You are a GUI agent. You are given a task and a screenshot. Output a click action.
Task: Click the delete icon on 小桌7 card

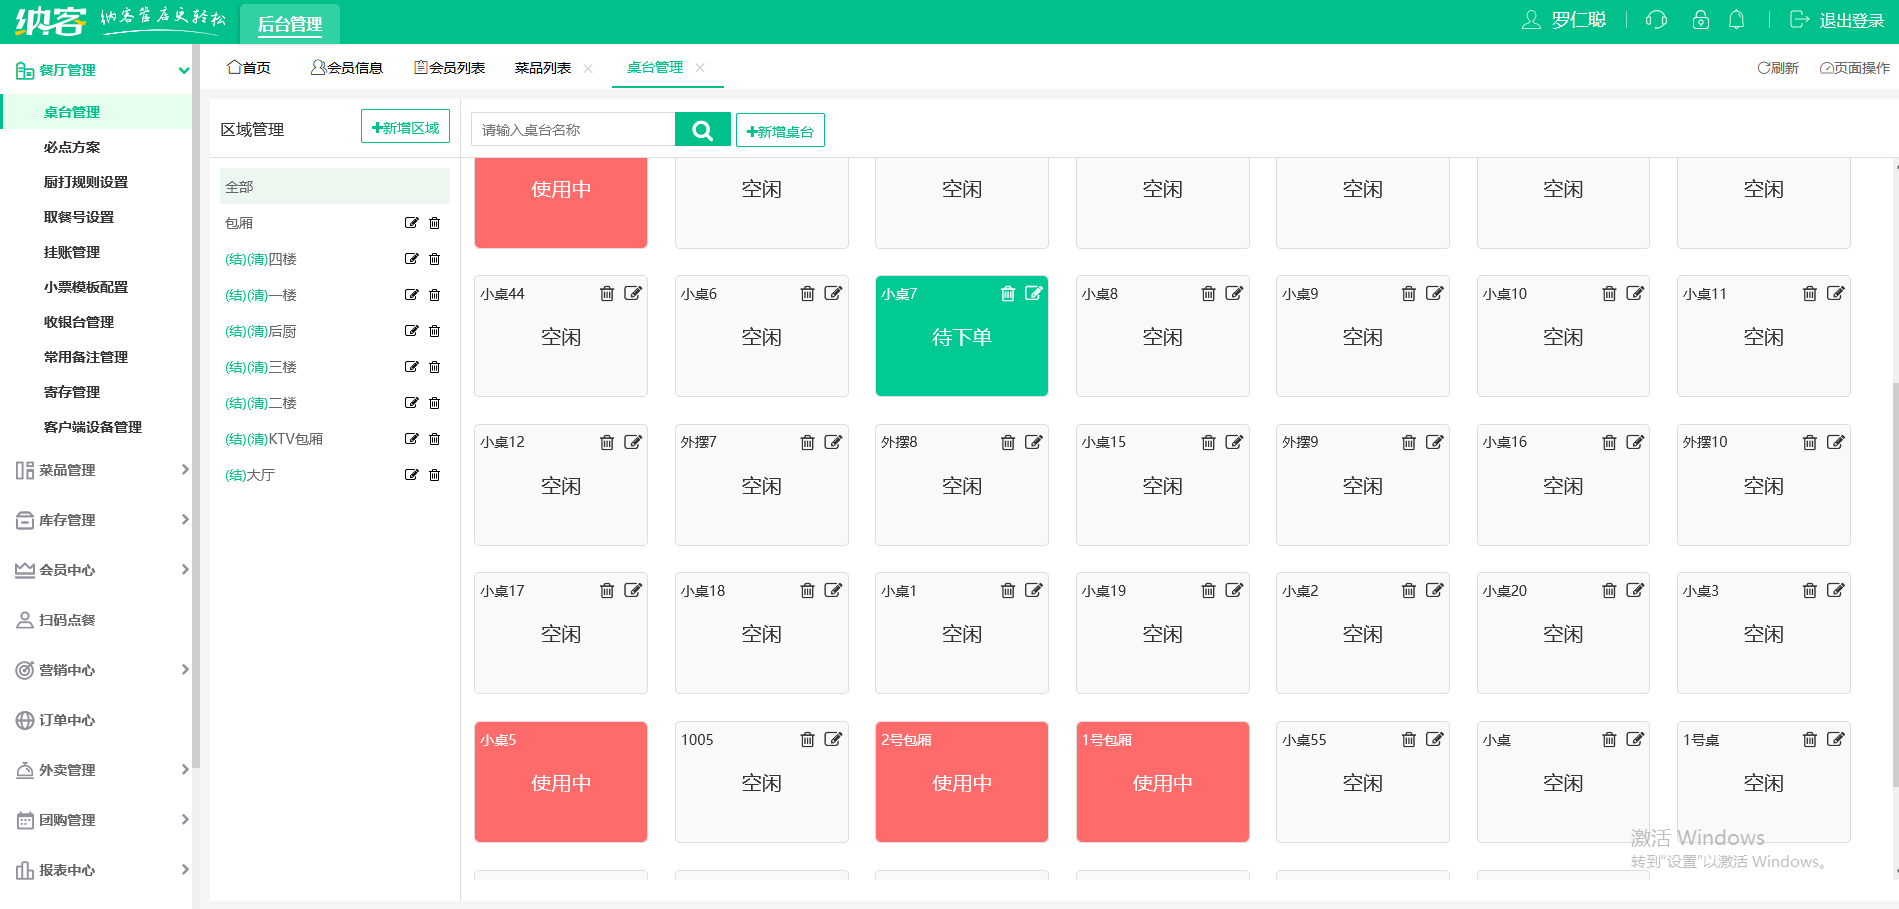click(x=1007, y=293)
